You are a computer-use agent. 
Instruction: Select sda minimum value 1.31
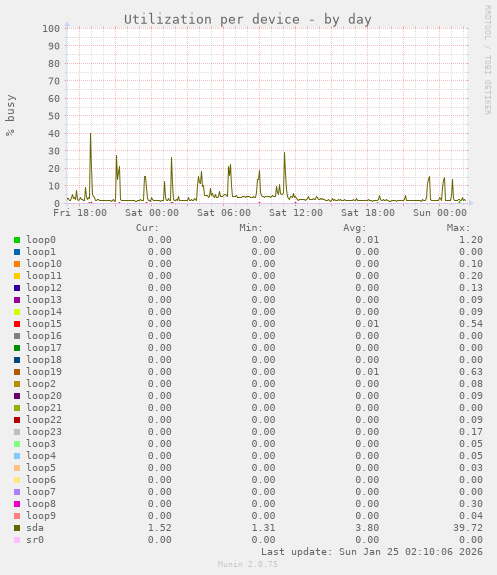click(263, 528)
